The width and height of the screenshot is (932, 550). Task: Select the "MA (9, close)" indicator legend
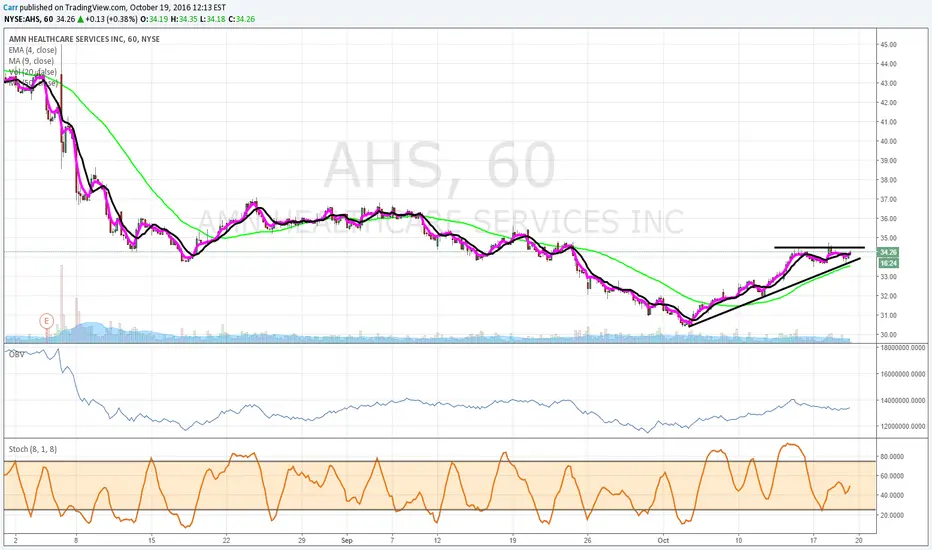(31, 61)
